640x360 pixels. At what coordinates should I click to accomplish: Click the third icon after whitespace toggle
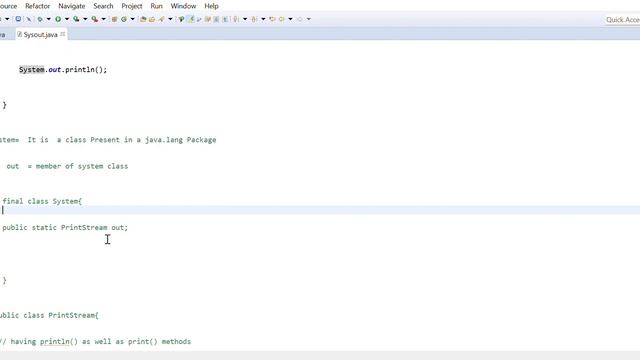[225, 19]
